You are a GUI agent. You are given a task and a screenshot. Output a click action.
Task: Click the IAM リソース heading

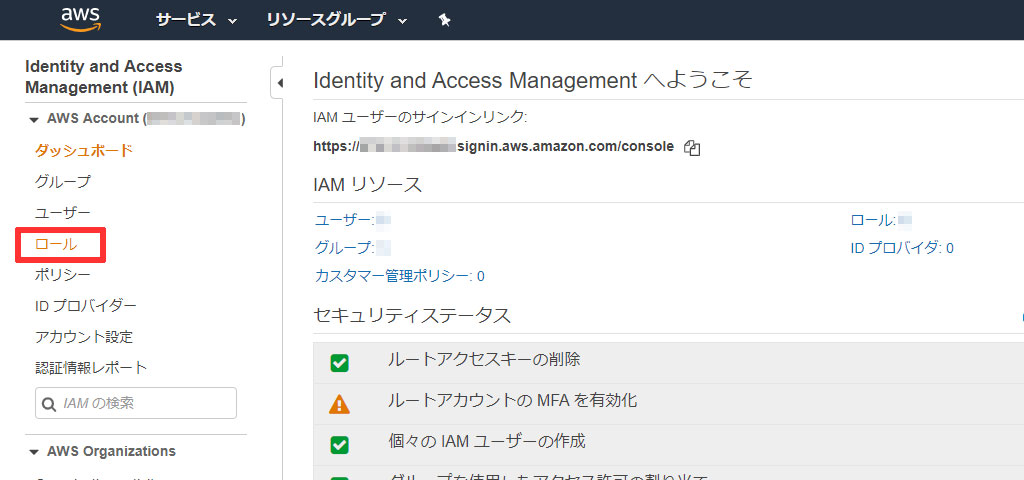coord(368,185)
